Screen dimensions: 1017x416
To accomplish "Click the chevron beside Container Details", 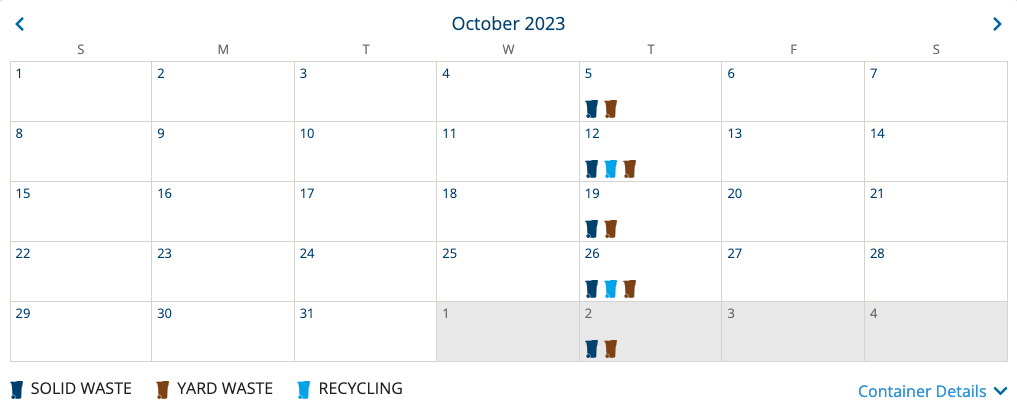I will (1001, 391).
